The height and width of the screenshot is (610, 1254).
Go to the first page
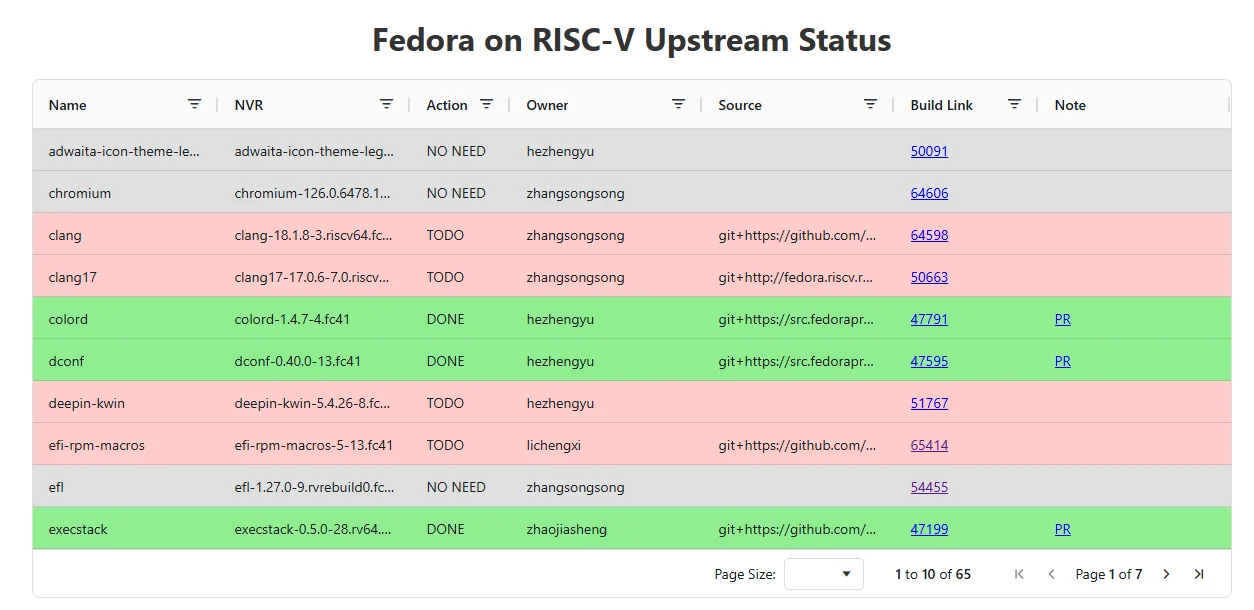click(x=1019, y=574)
